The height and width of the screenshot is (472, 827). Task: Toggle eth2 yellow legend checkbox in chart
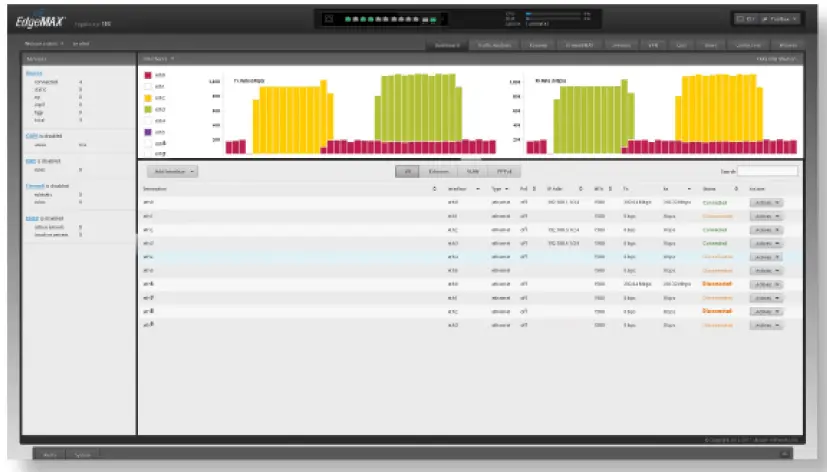pyautogui.click(x=148, y=98)
